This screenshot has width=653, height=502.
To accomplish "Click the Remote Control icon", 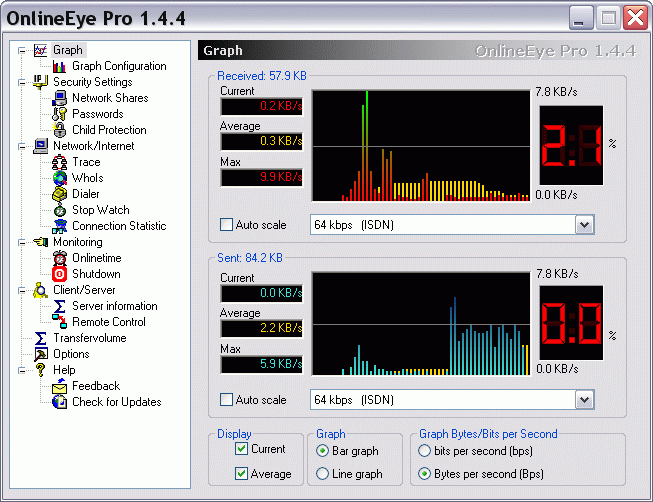I will pos(60,322).
